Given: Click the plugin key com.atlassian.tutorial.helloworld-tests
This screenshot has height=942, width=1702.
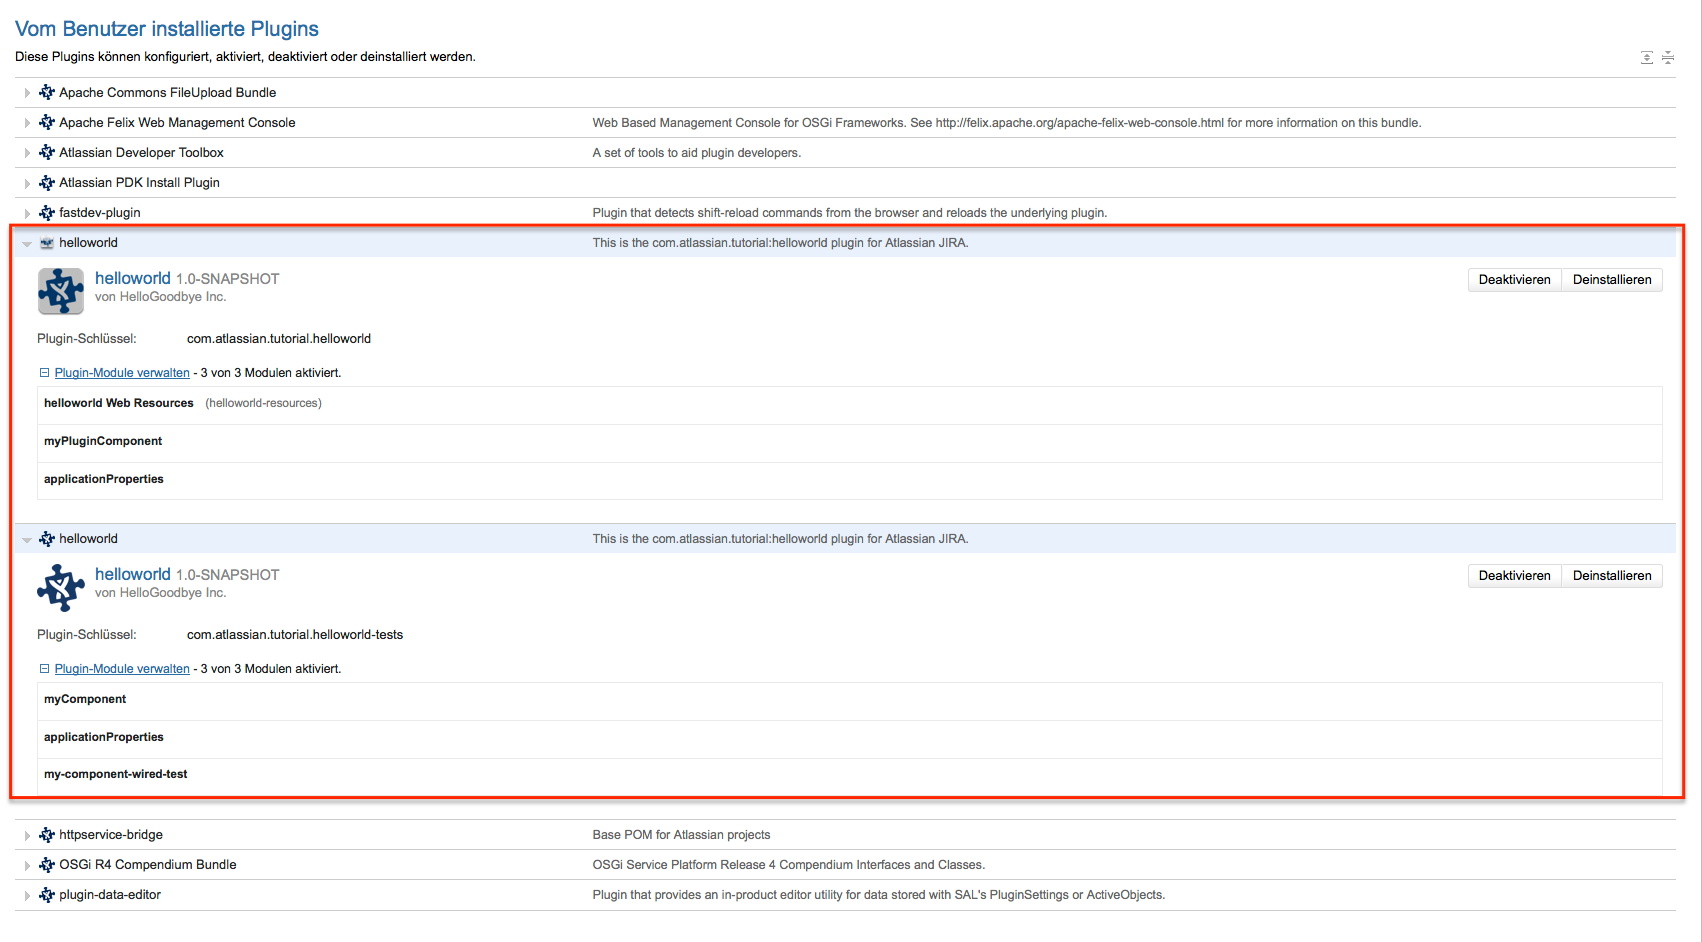Looking at the screenshot, I should (x=295, y=634).
